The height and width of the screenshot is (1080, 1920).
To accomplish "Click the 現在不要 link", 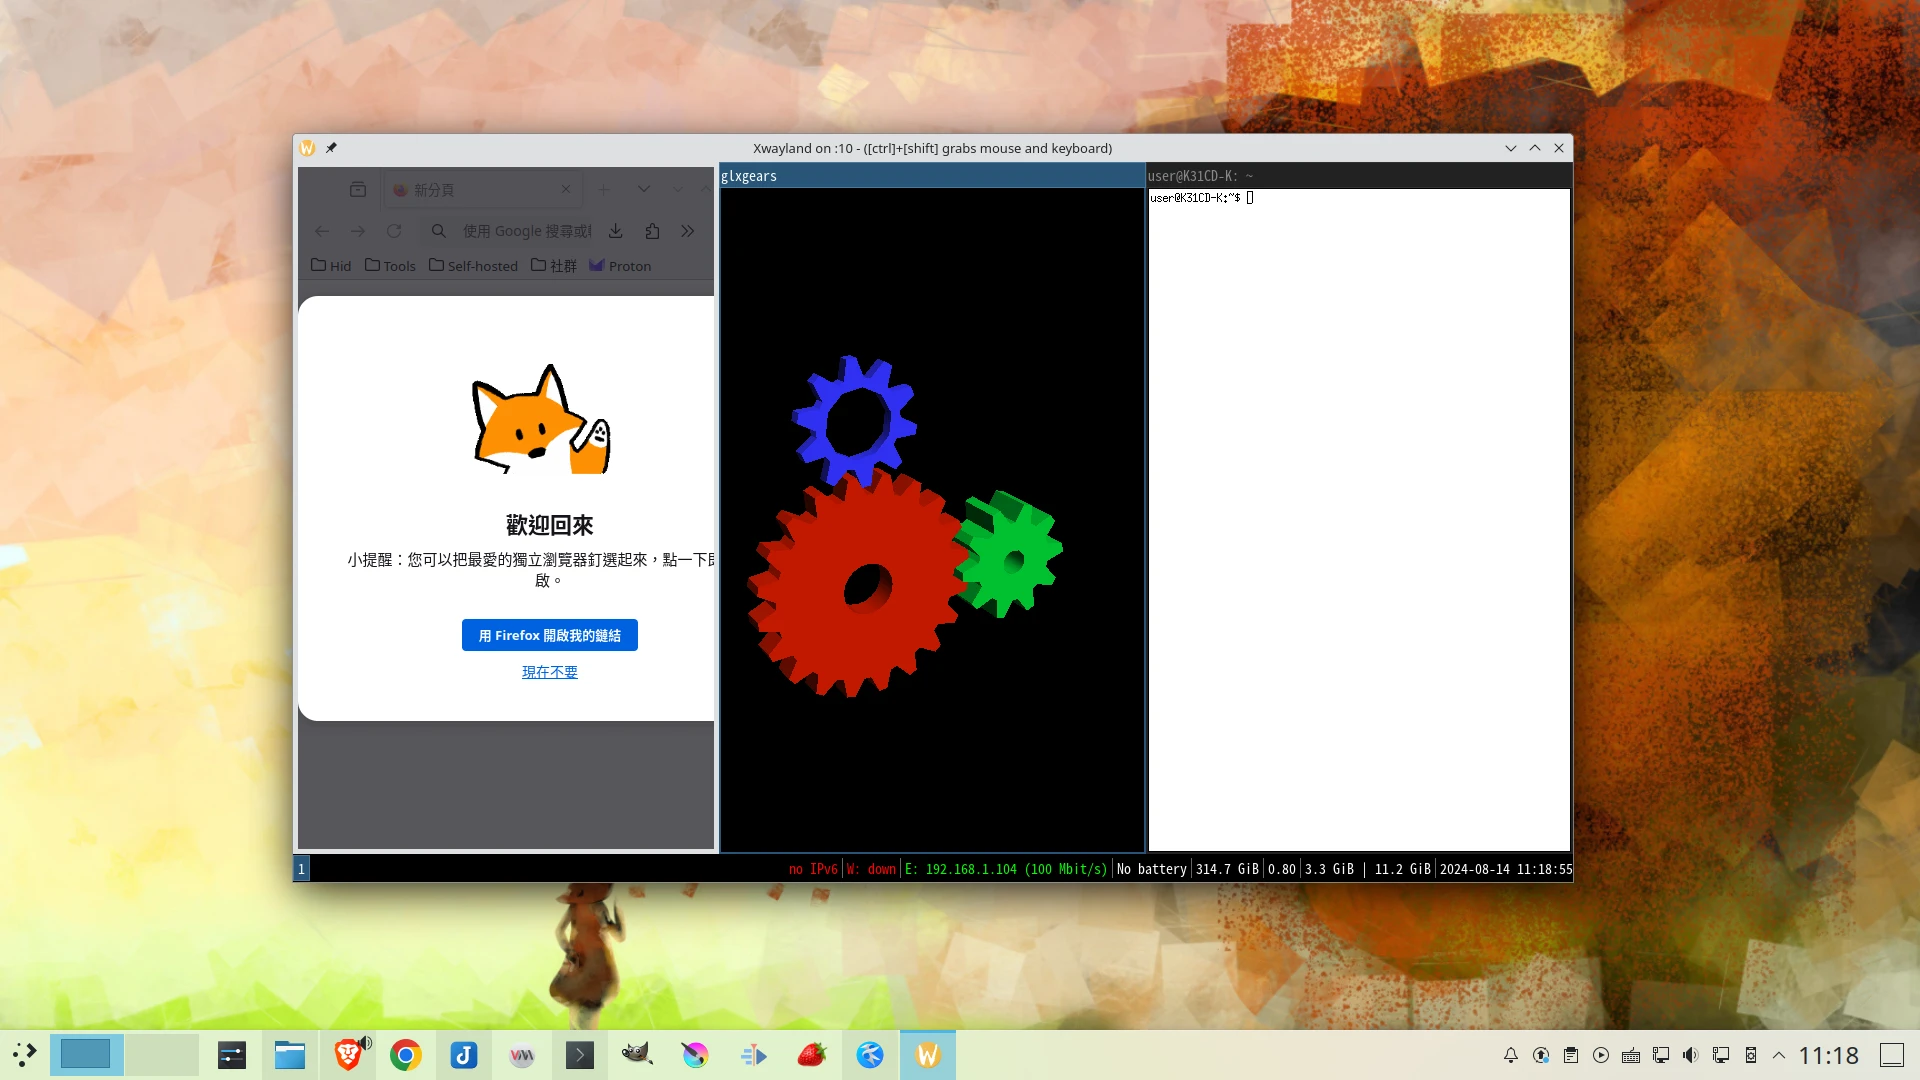I will point(549,672).
